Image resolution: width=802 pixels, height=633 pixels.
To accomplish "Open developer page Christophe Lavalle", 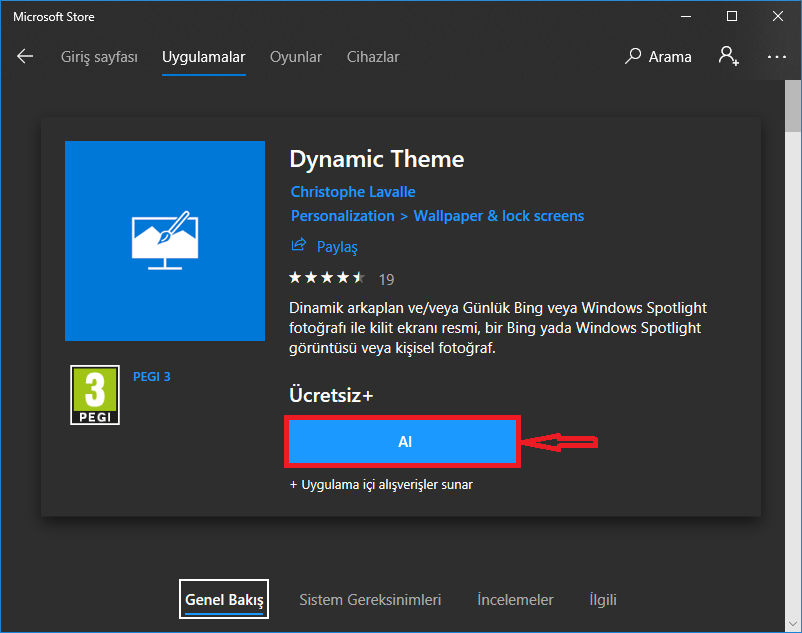I will [353, 191].
